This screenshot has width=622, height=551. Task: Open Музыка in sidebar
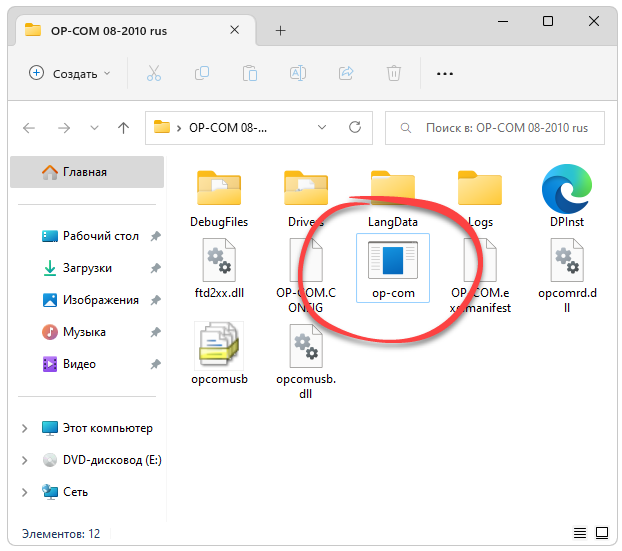click(x=74, y=332)
